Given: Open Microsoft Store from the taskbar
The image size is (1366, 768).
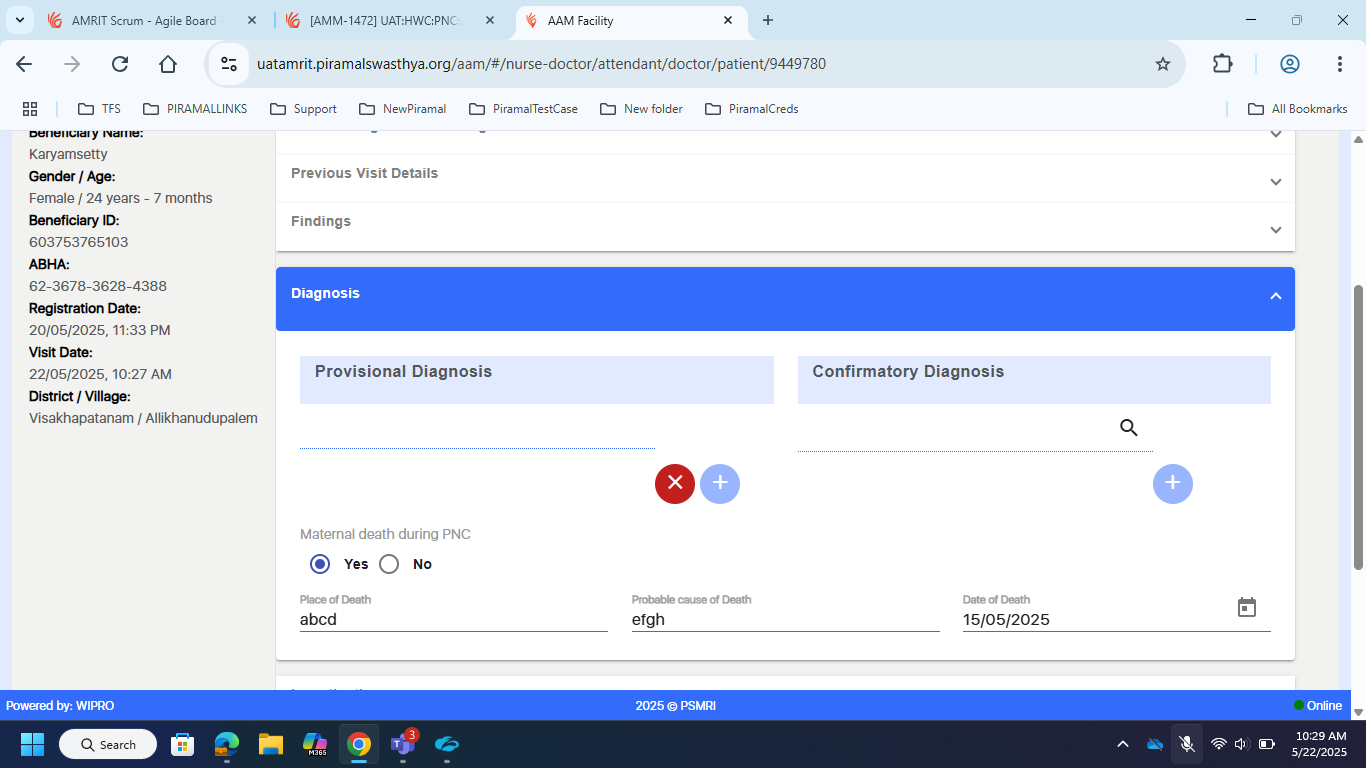Looking at the screenshot, I should click(183, 744).
